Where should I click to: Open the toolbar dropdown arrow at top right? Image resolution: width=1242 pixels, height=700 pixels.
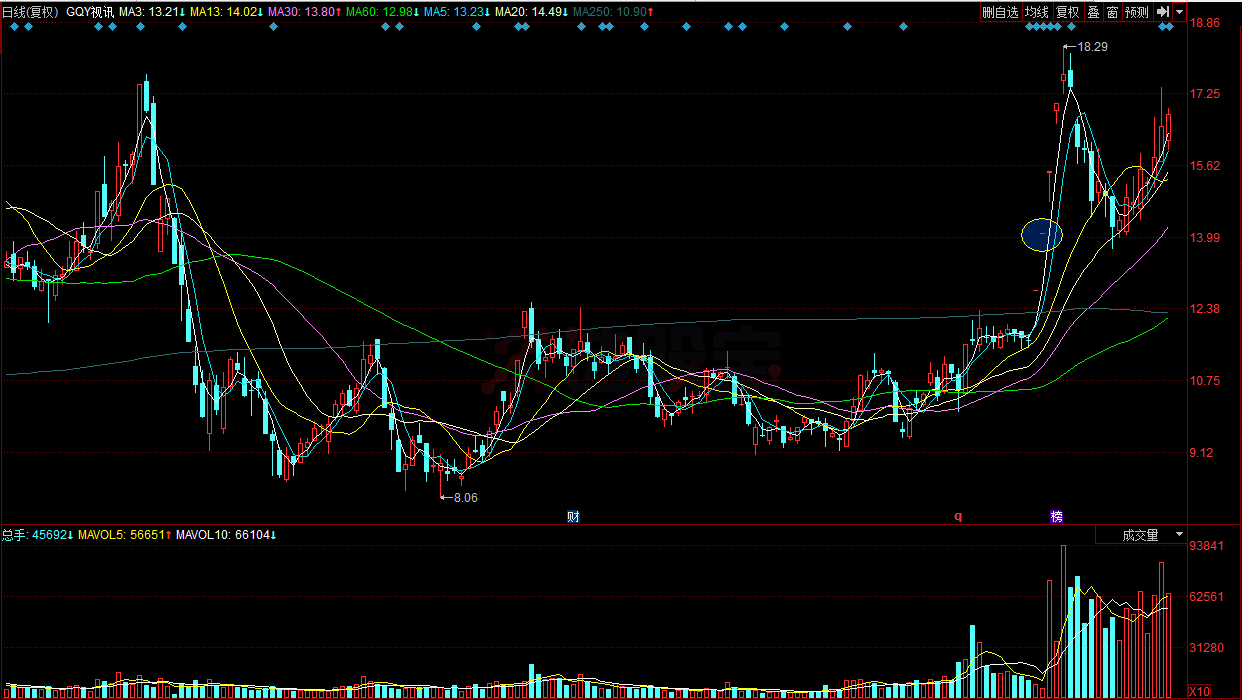[x=1180, y=12]
